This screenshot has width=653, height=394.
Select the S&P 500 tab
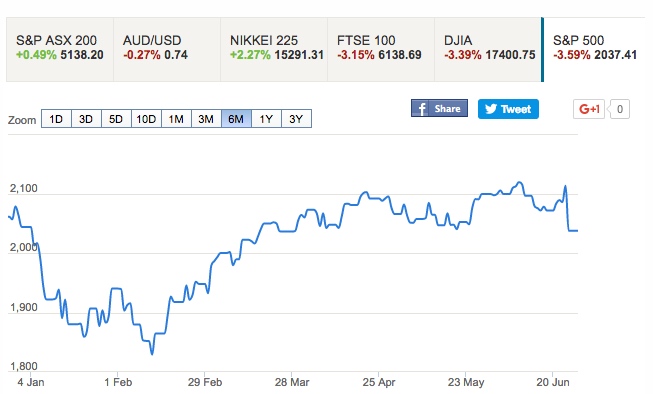[595, 50]
